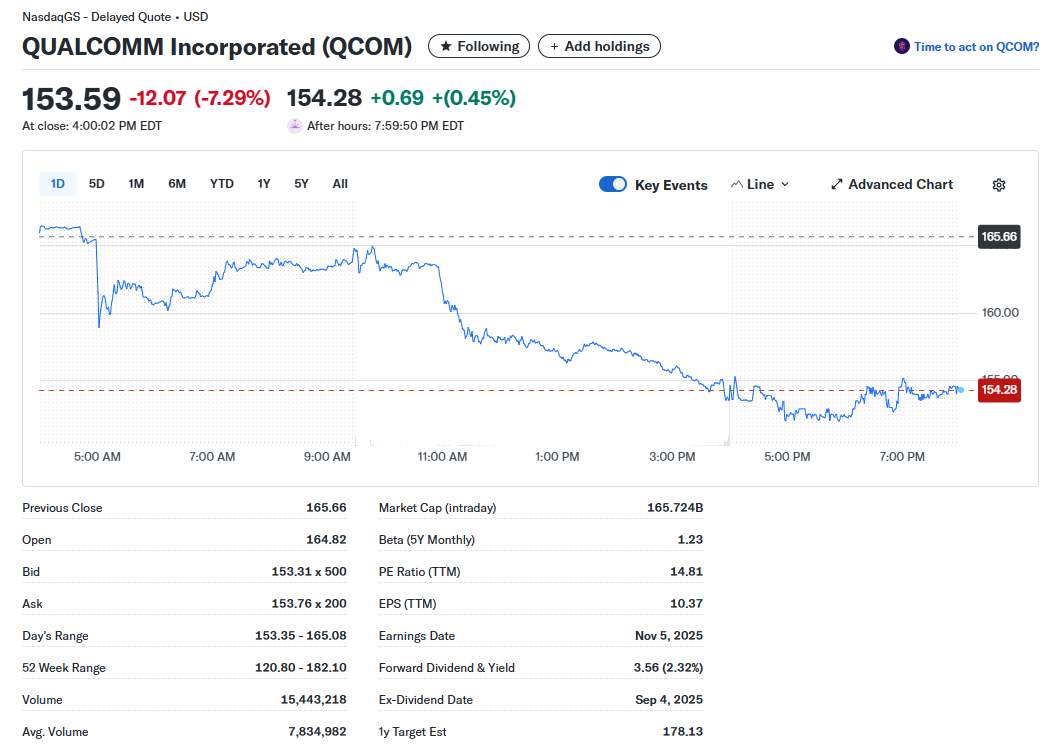Select the 1Y range tab
This screenshot has width=1048, height=752.
264,184
